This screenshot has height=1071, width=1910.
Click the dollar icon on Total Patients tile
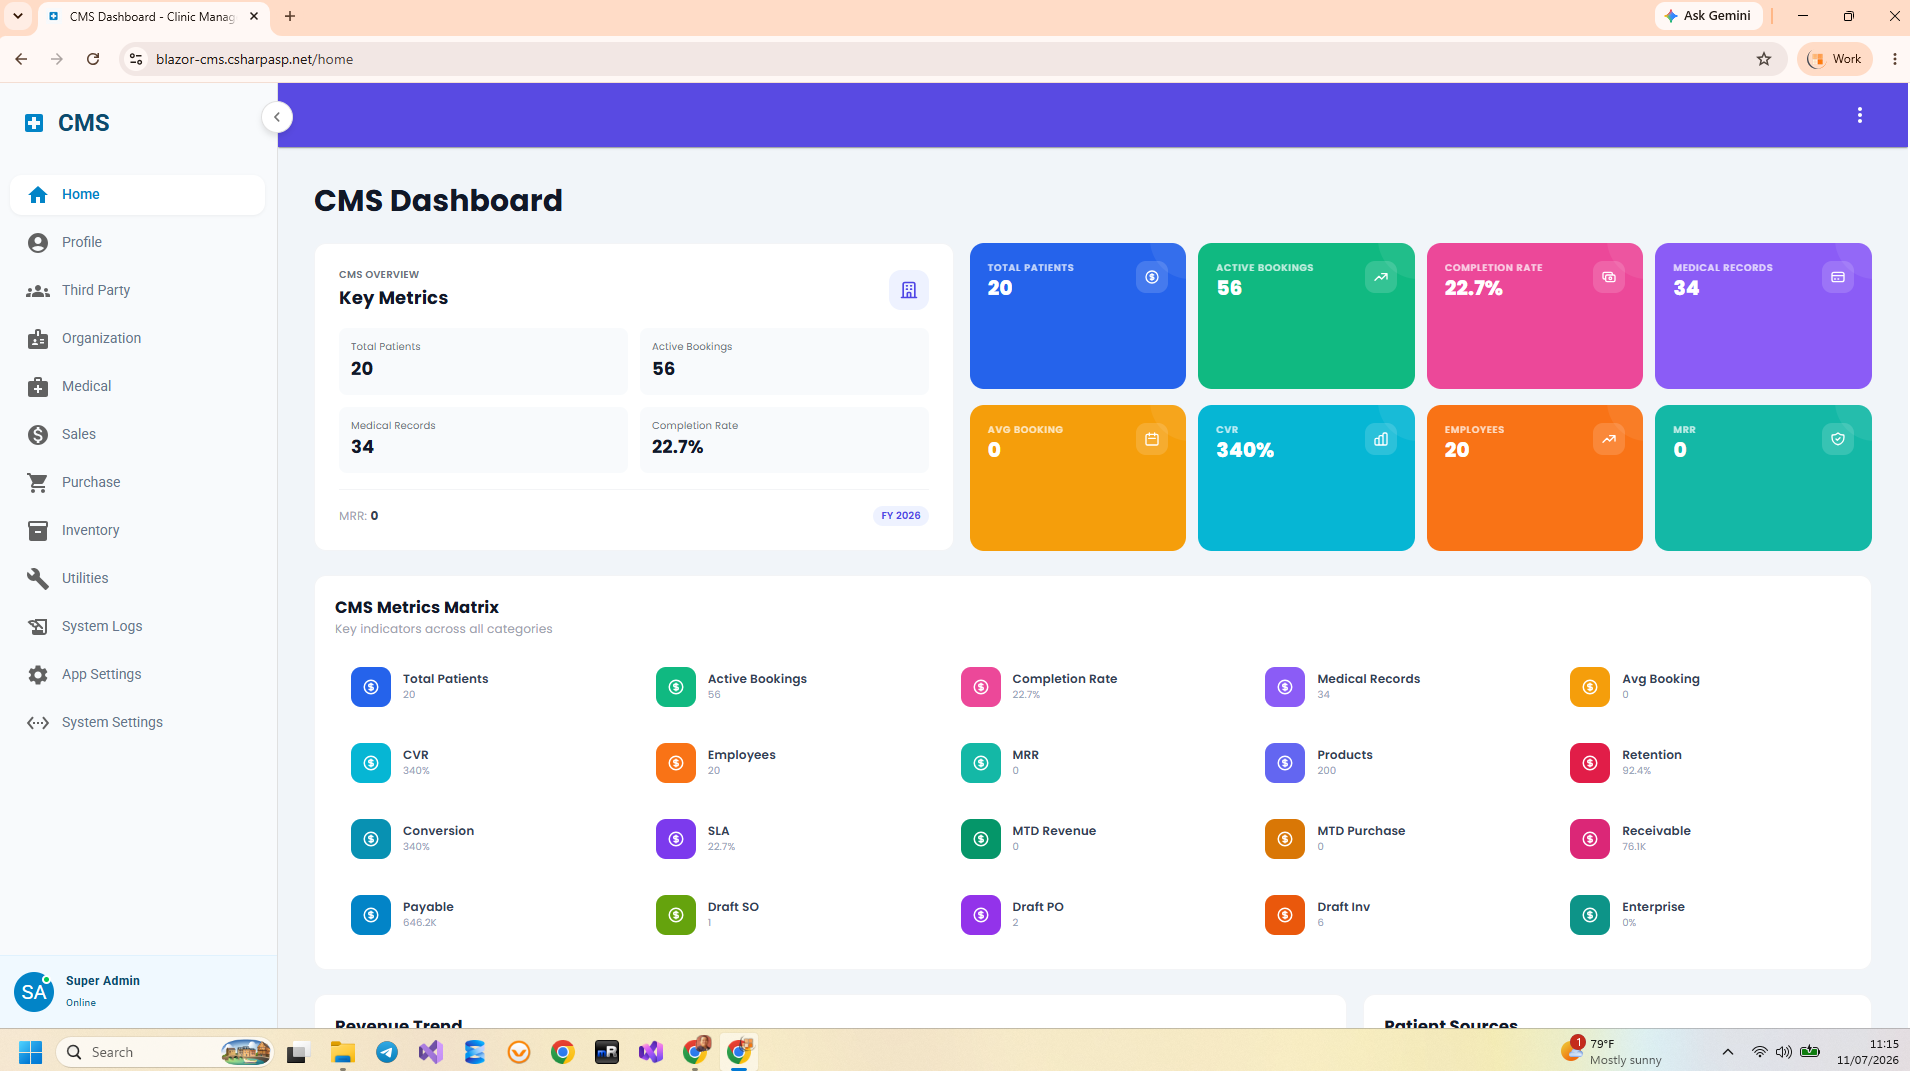click(x=1151, y=277)
